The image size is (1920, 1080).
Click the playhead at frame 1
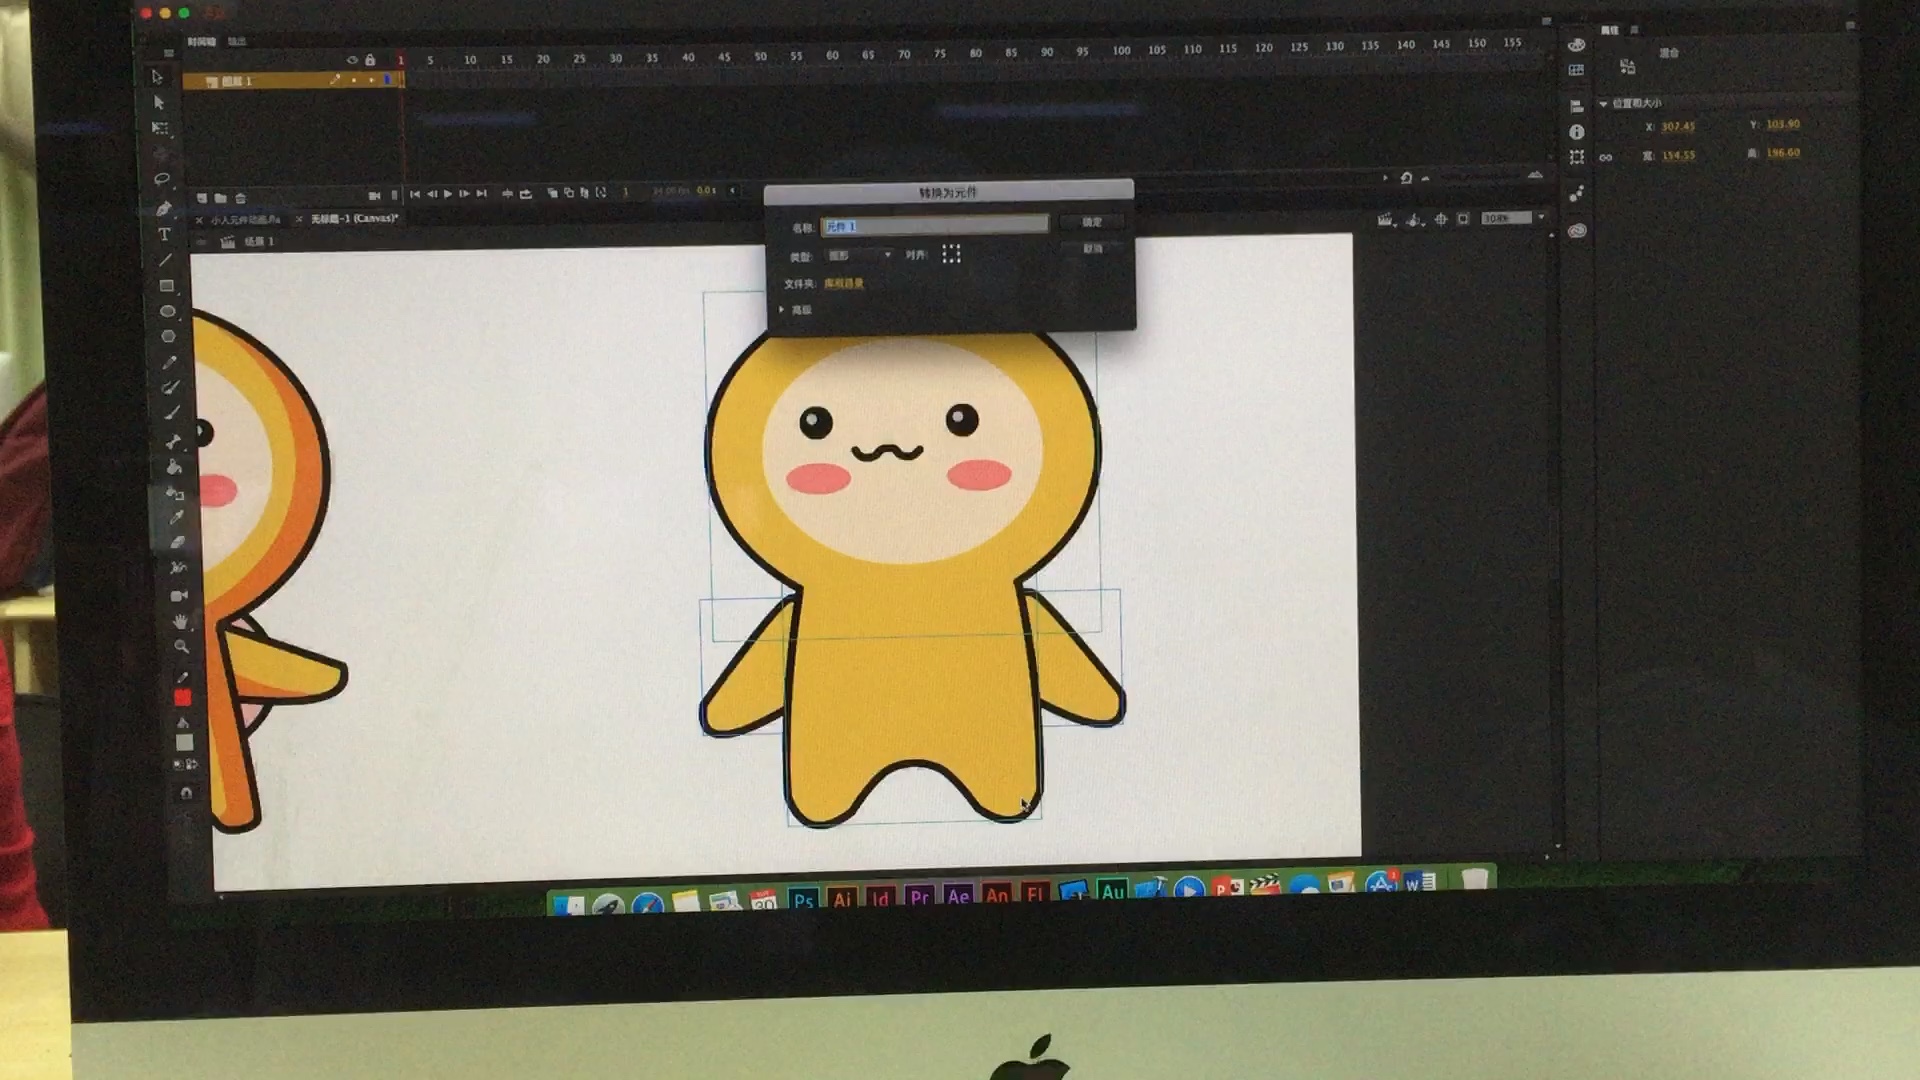tap(400, 60)
